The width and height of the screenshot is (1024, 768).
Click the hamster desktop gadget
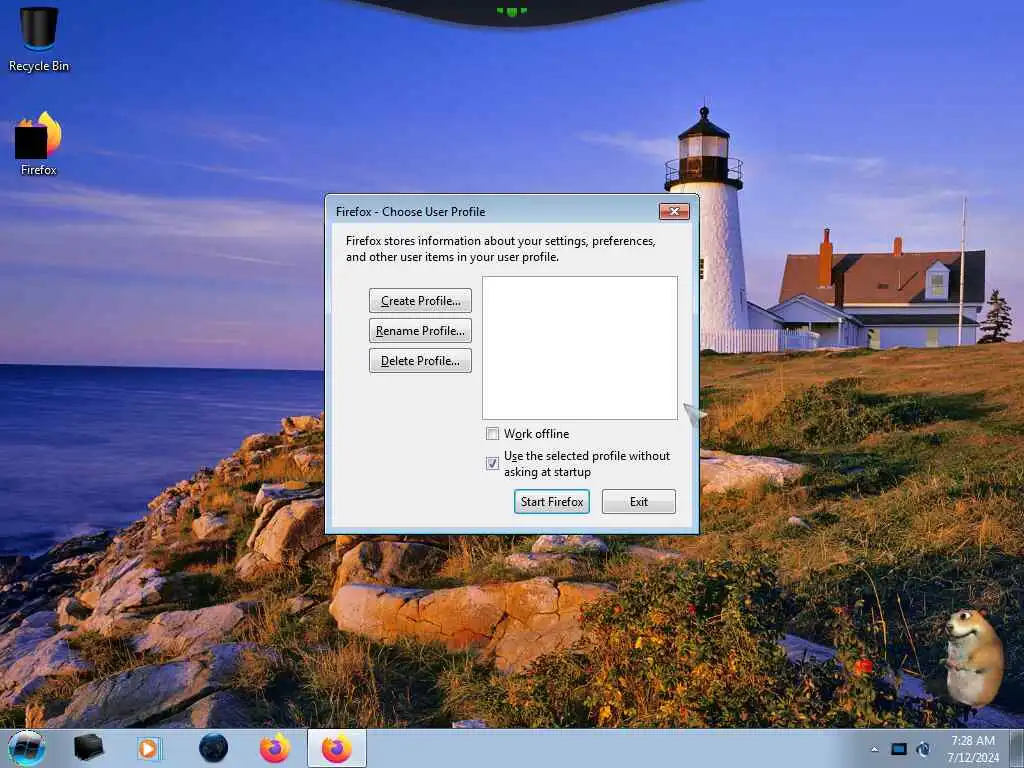click(x=974, y=658)
